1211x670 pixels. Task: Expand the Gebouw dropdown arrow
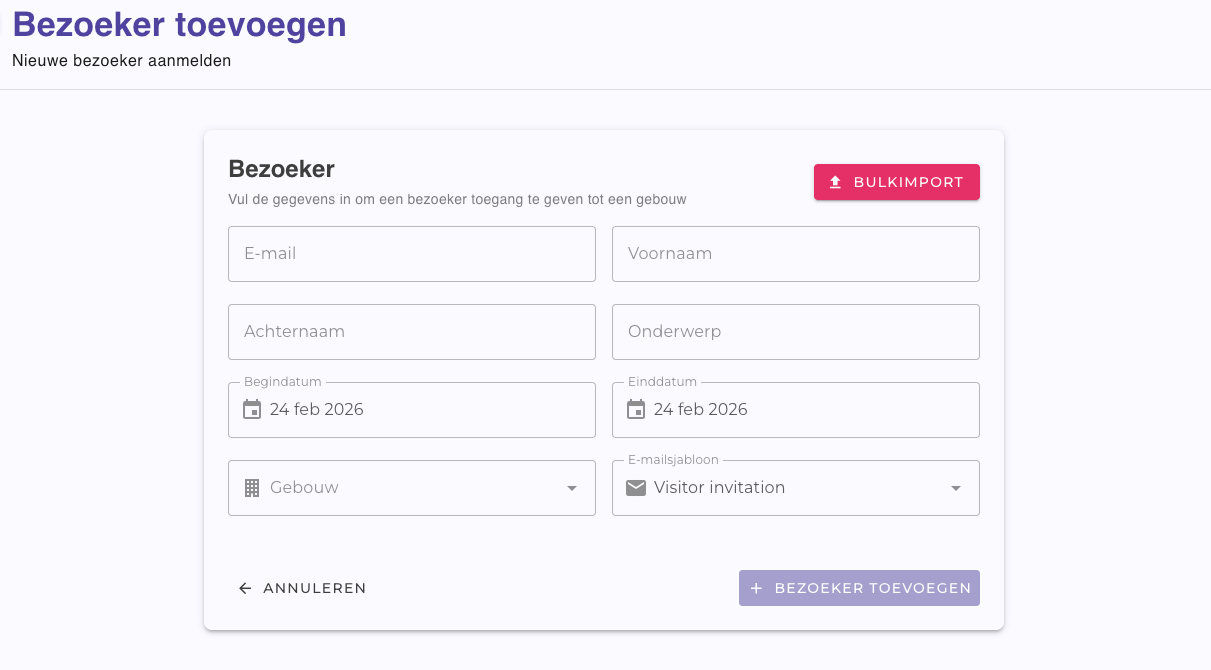click(x=572, y=488)
